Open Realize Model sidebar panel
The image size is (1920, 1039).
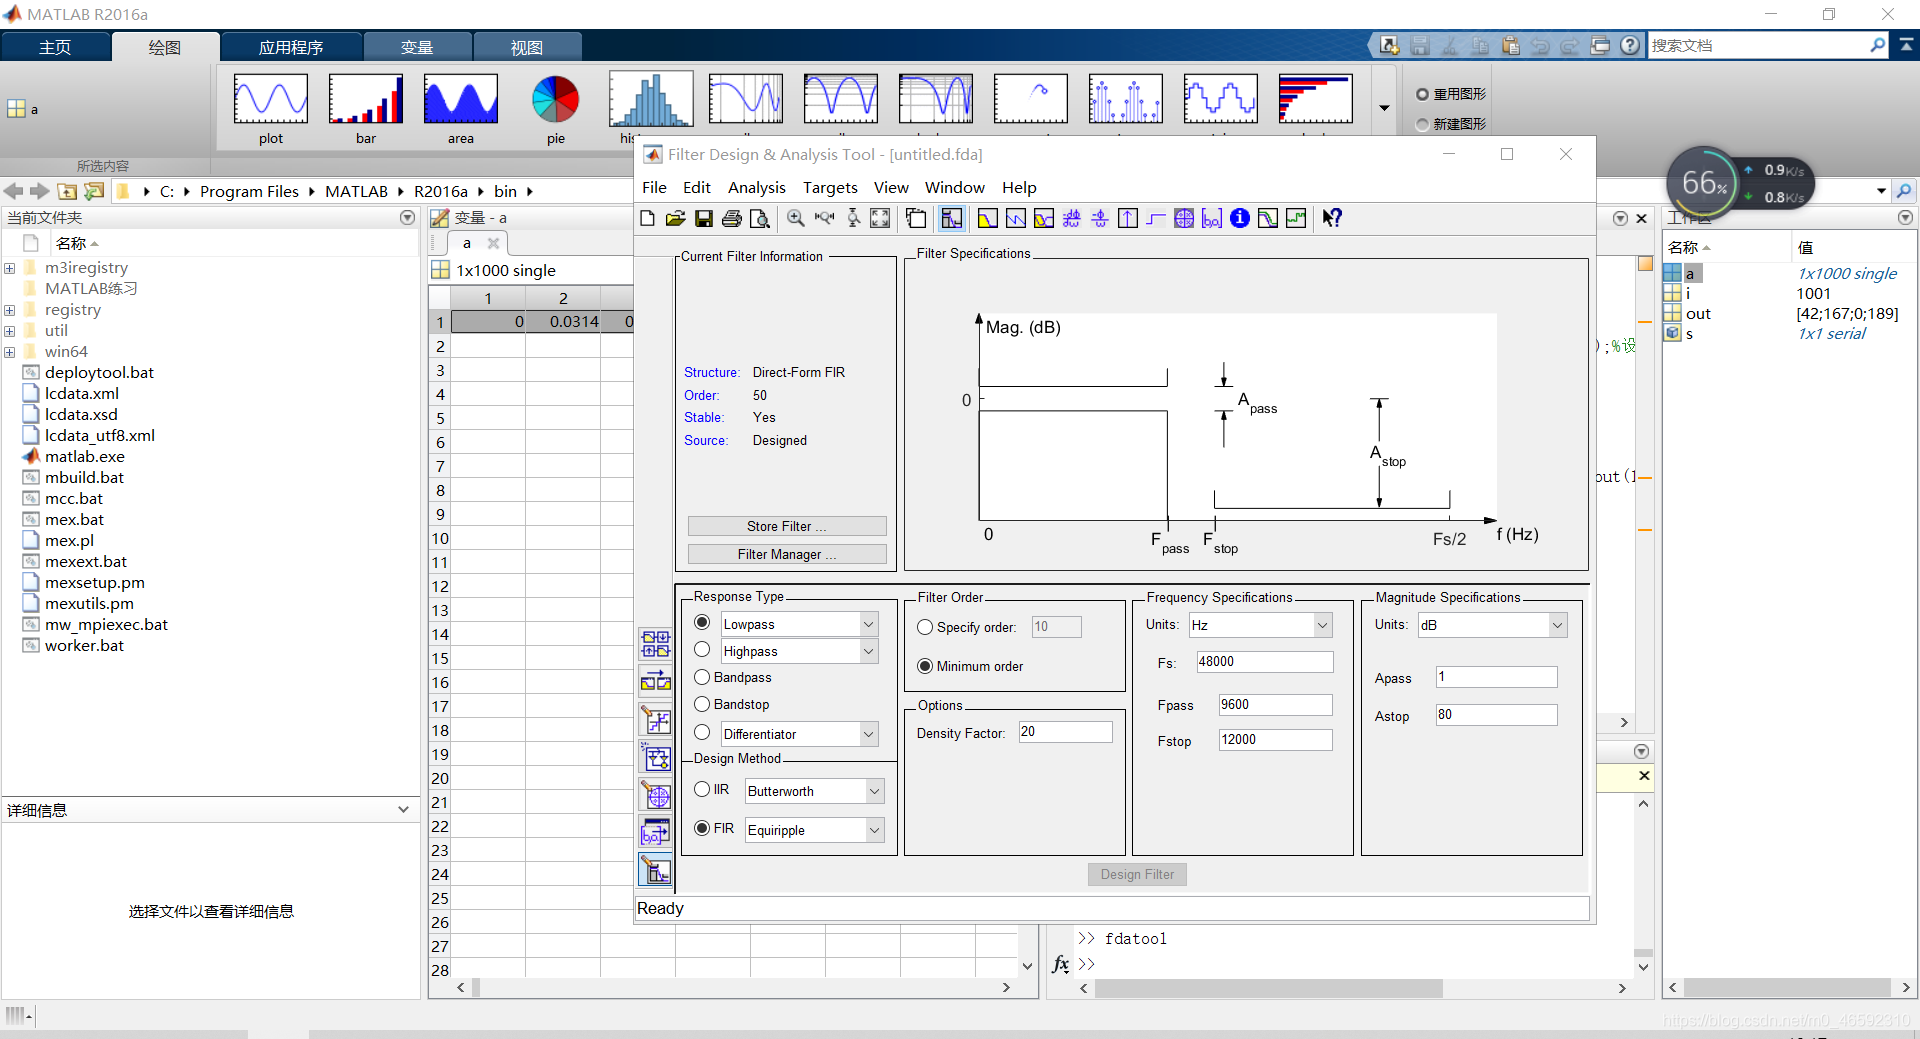click(656, 758)
